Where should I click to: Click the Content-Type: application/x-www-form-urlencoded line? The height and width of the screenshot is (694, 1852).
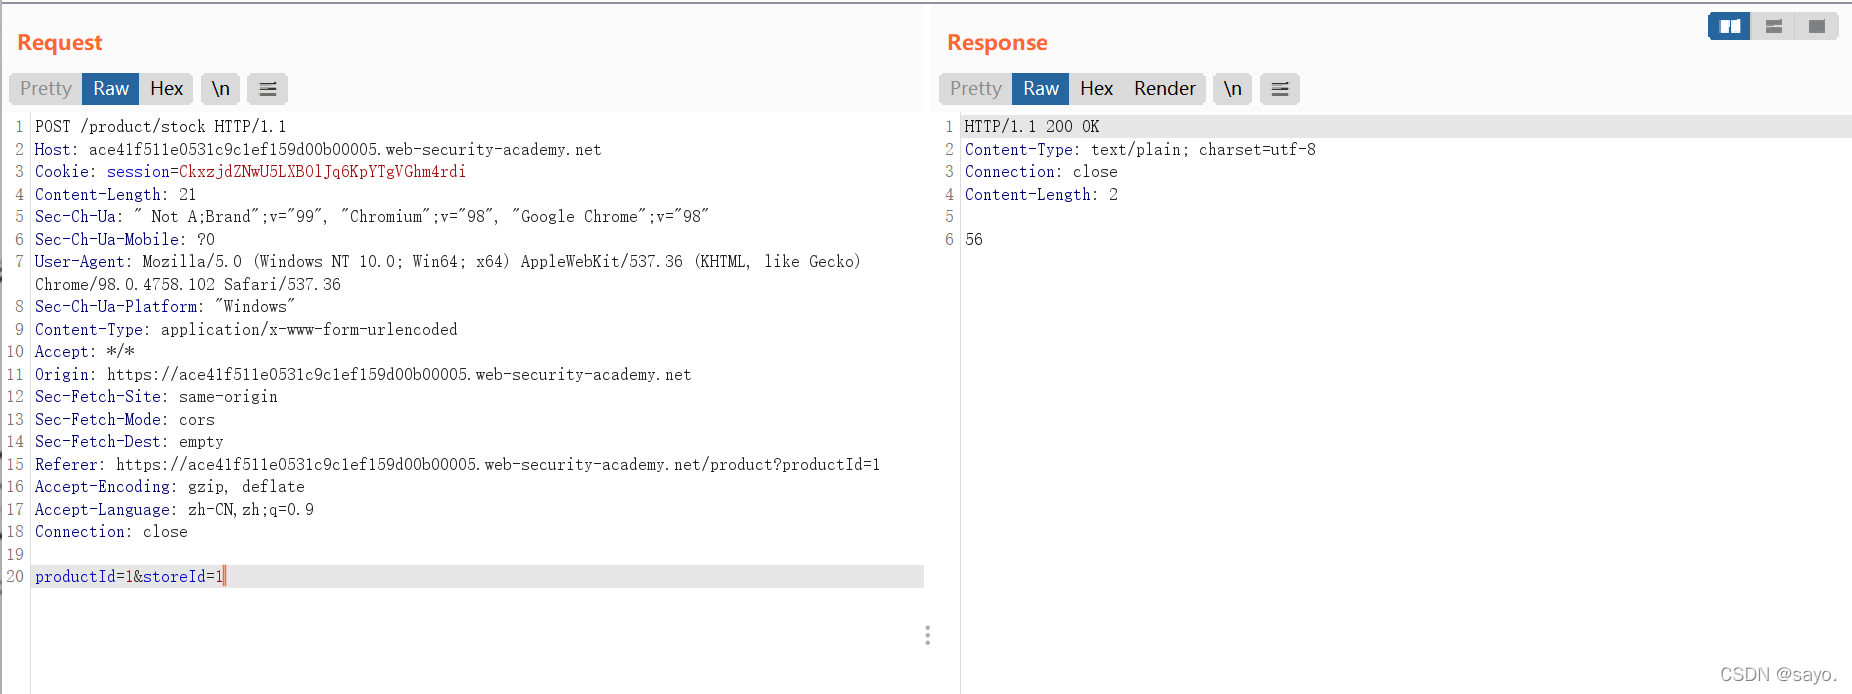[x=246, y=330]
